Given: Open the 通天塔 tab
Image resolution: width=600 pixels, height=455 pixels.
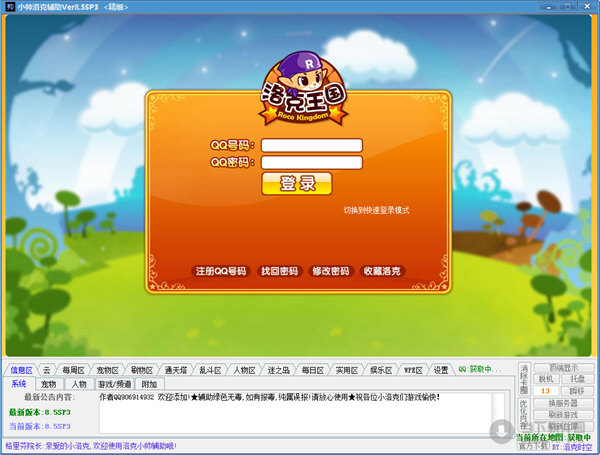Looking at the screenshot, I should (176, 370).
